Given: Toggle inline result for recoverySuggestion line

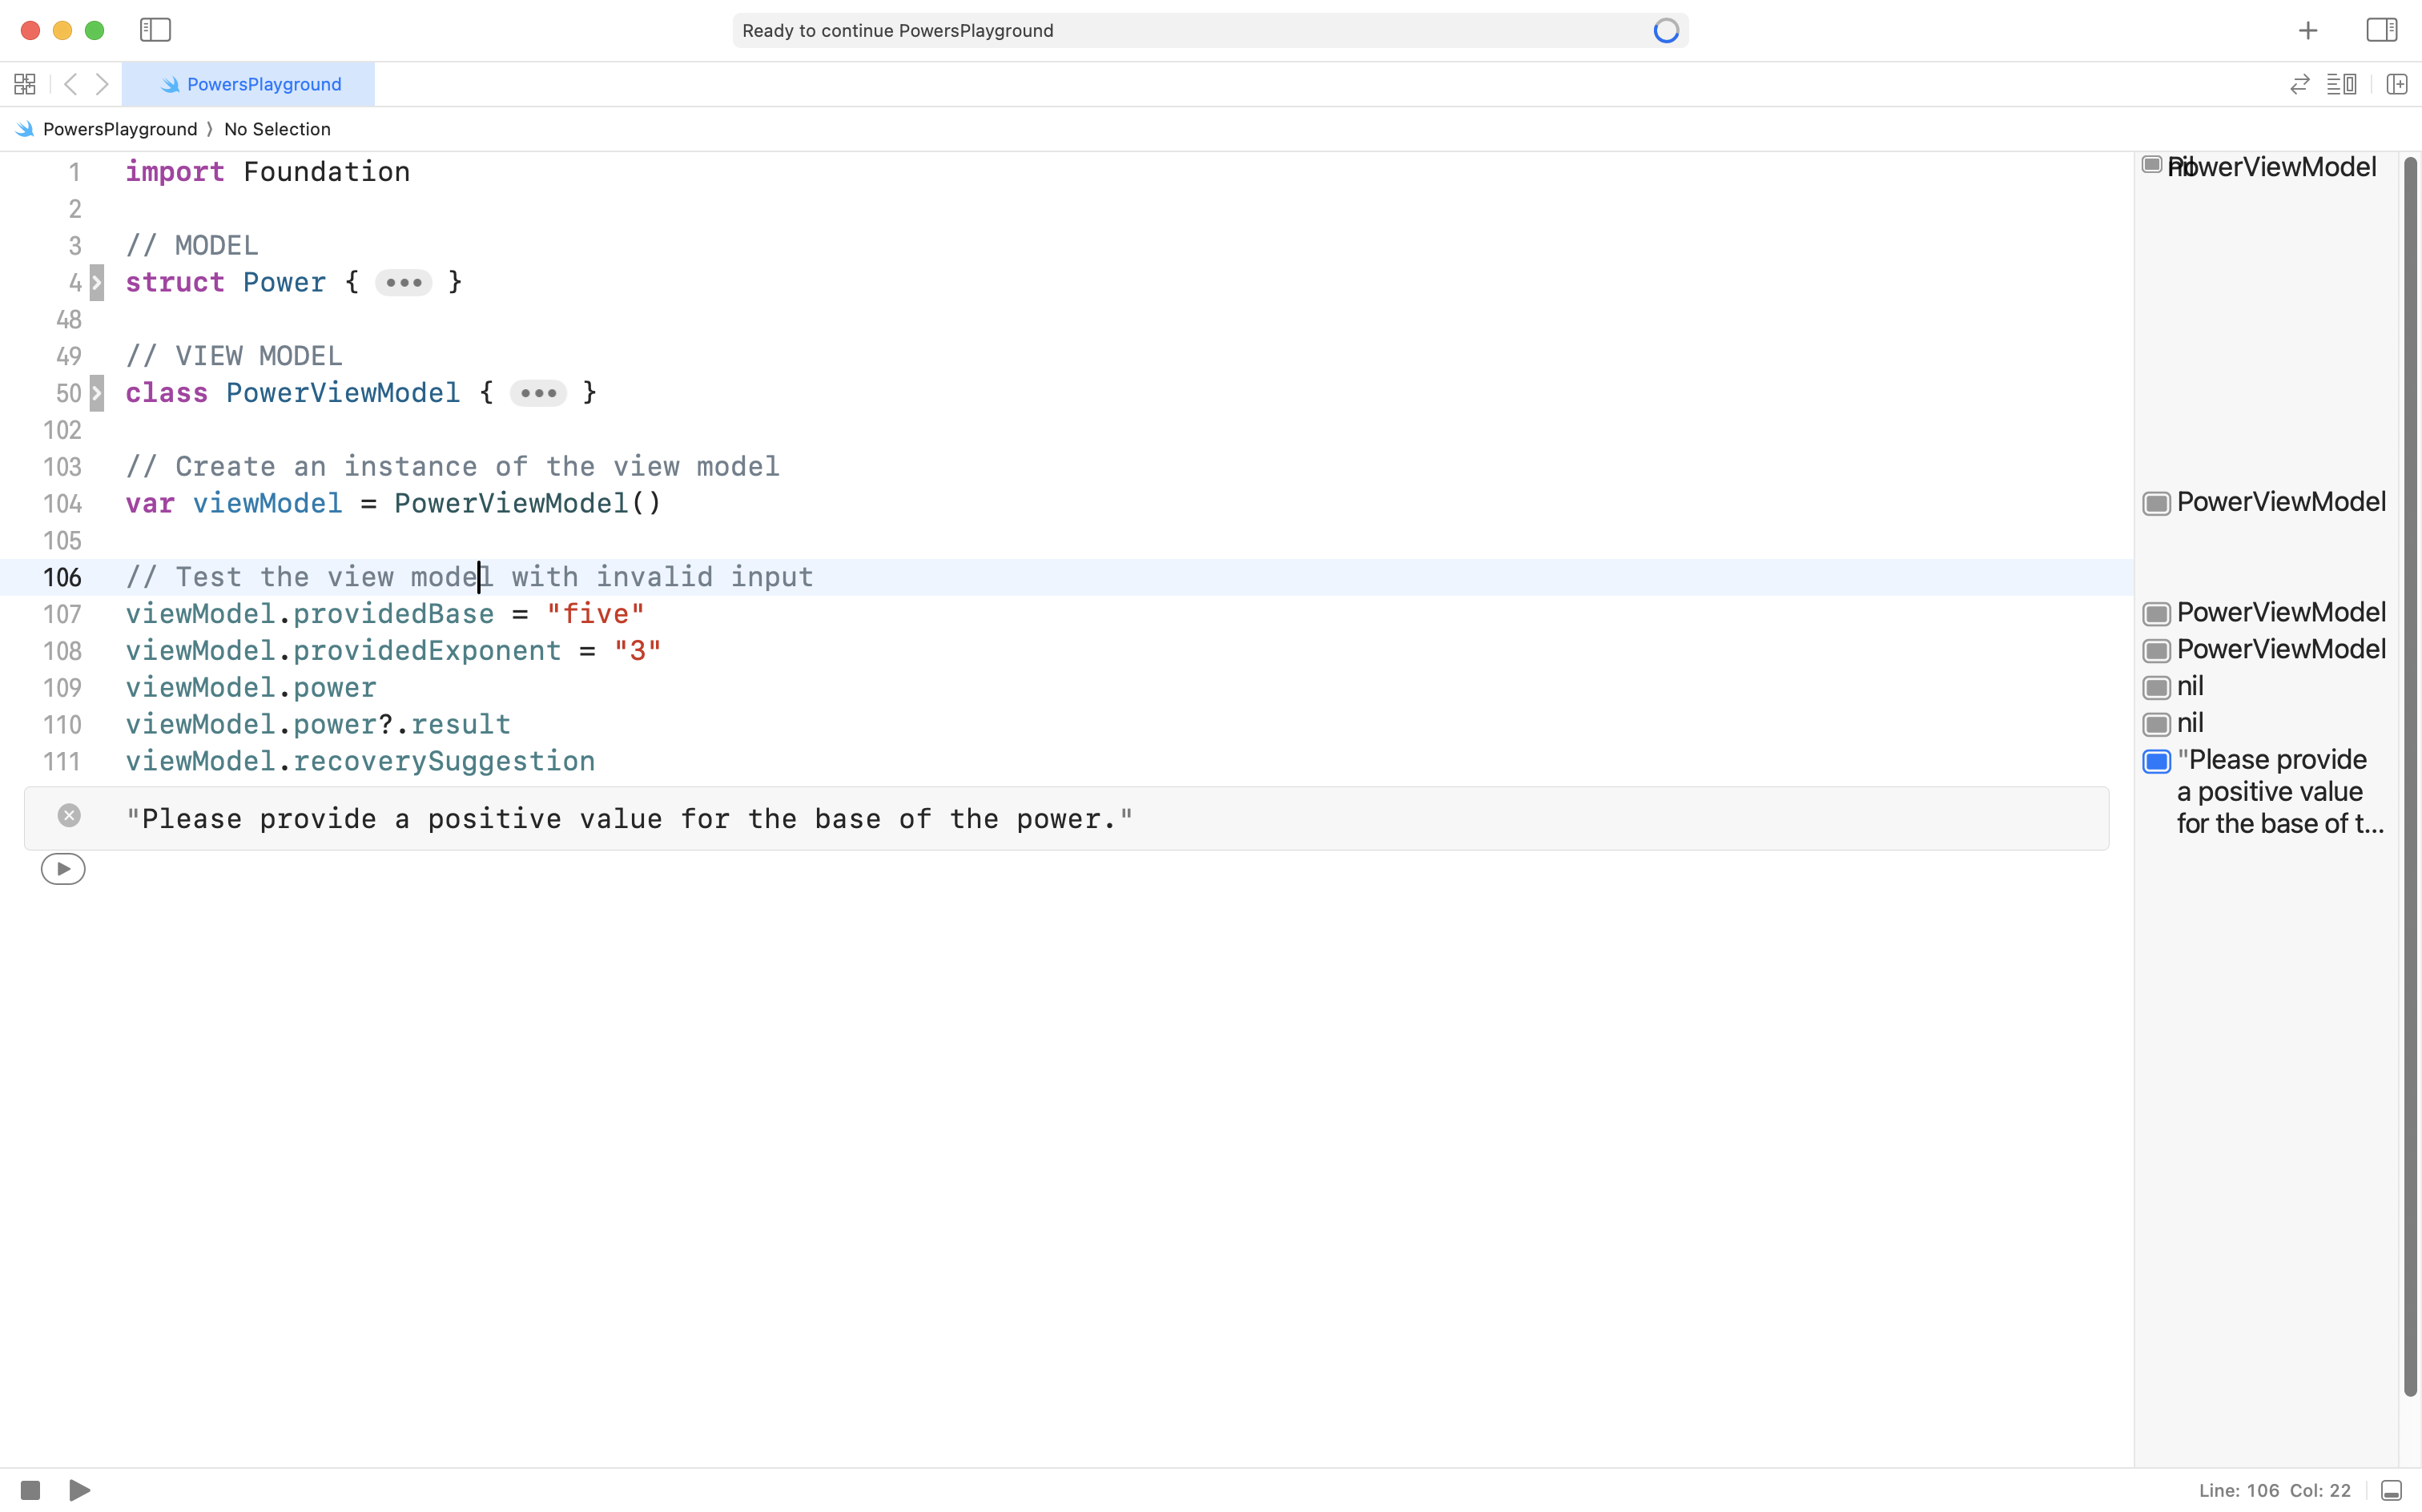Looking at the screenshot, I should [x=2156, y=761].
